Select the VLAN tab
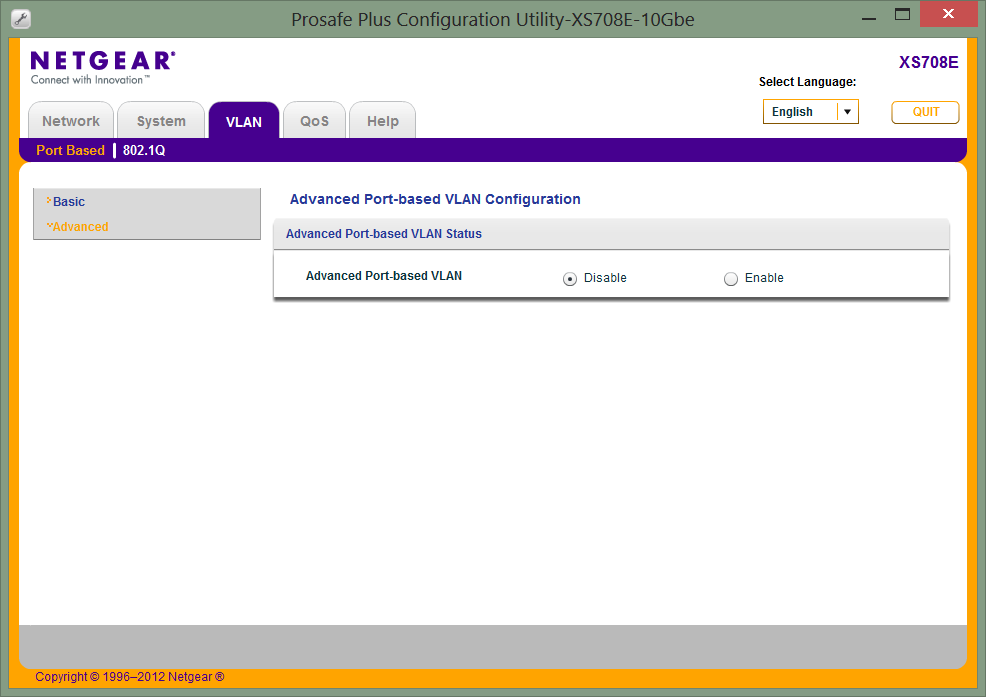986x697 pixels. [244, 121]
